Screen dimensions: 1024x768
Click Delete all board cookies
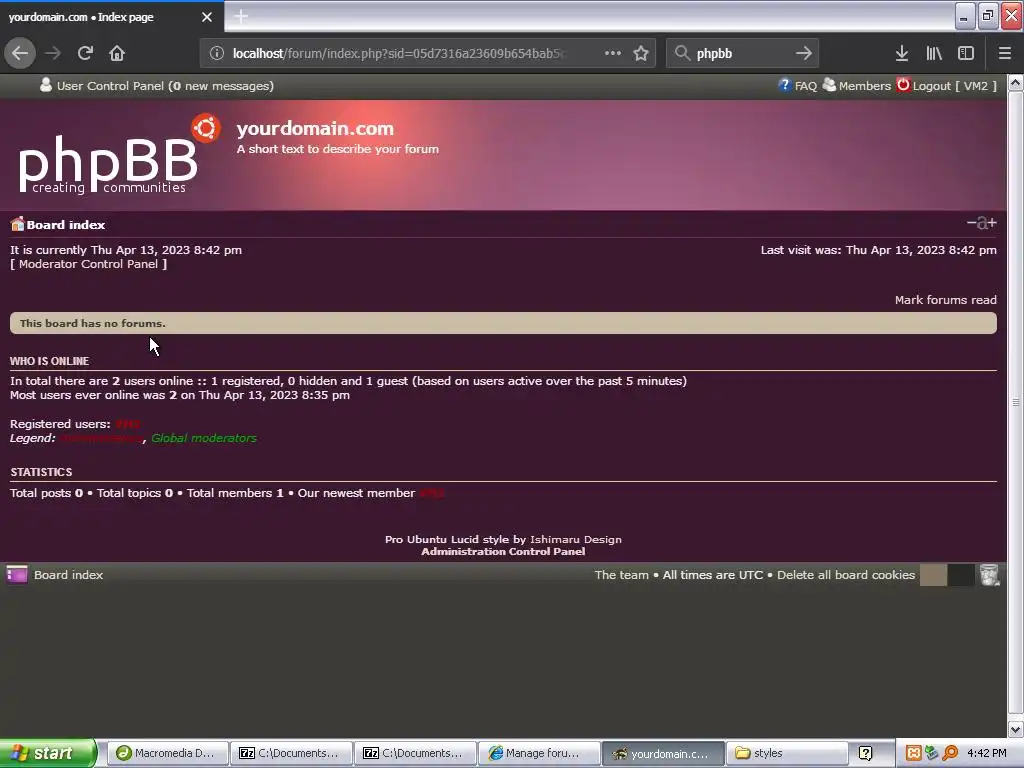pos(846,575)
